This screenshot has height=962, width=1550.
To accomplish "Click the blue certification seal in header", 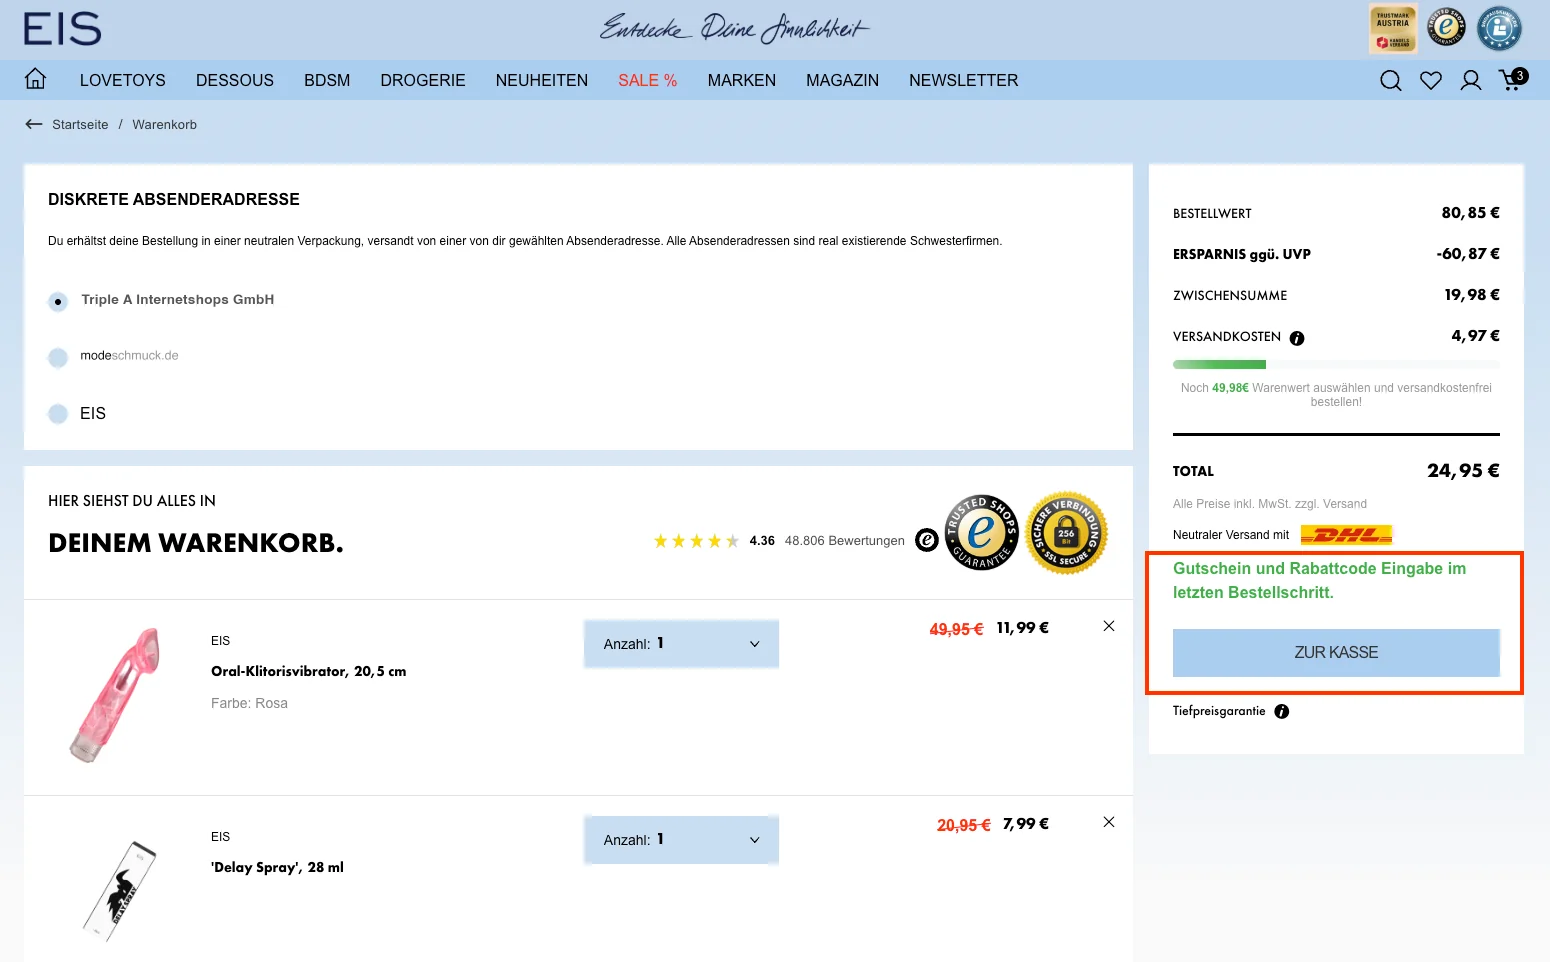I will pyautogui.click(x=1499, y=28).
